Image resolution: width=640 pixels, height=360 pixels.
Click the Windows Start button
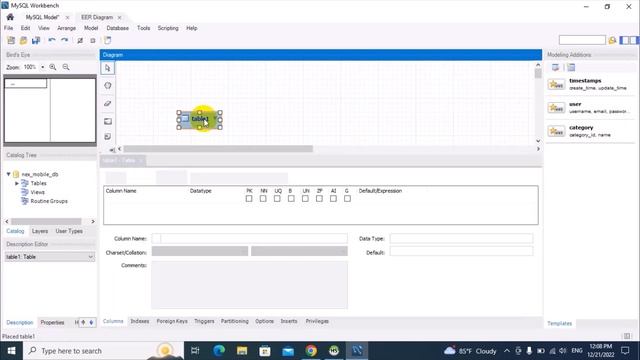coord(11,351)
